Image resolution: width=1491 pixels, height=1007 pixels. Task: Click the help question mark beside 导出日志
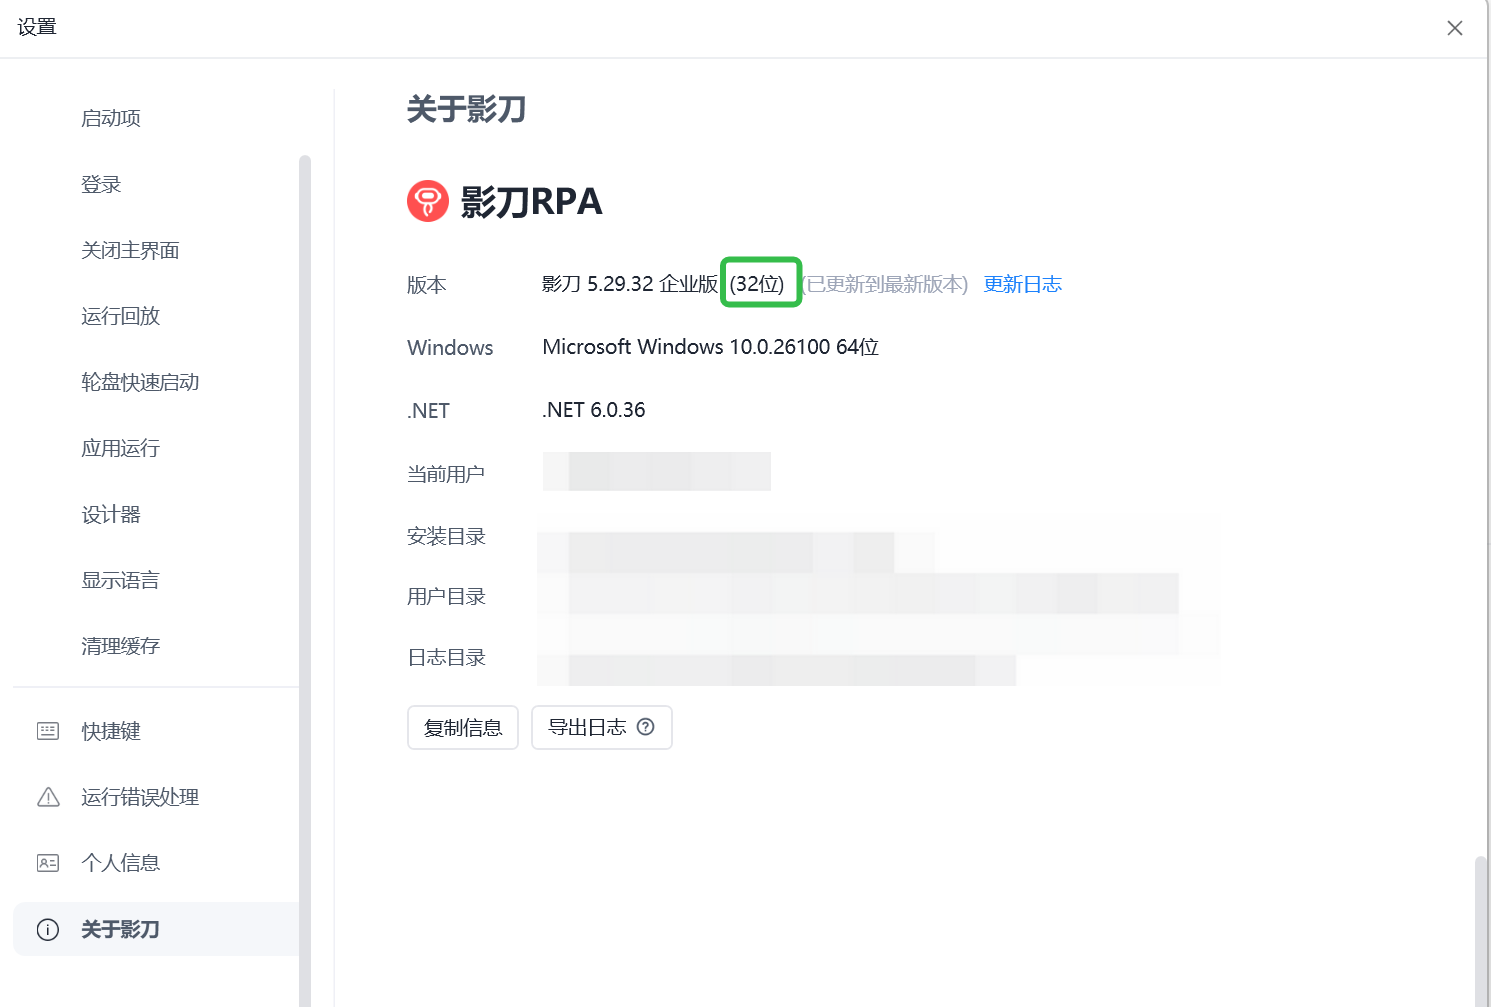point(646,727)
